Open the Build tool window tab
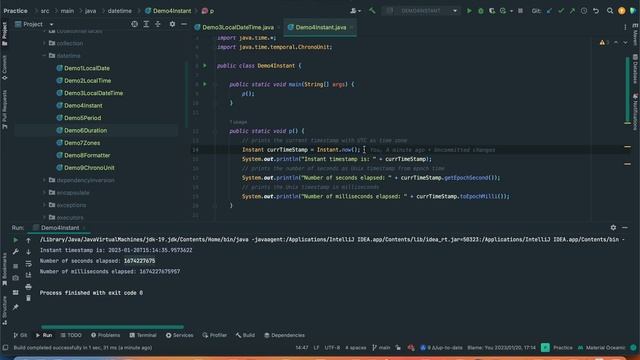 click(x=245, y=335)
